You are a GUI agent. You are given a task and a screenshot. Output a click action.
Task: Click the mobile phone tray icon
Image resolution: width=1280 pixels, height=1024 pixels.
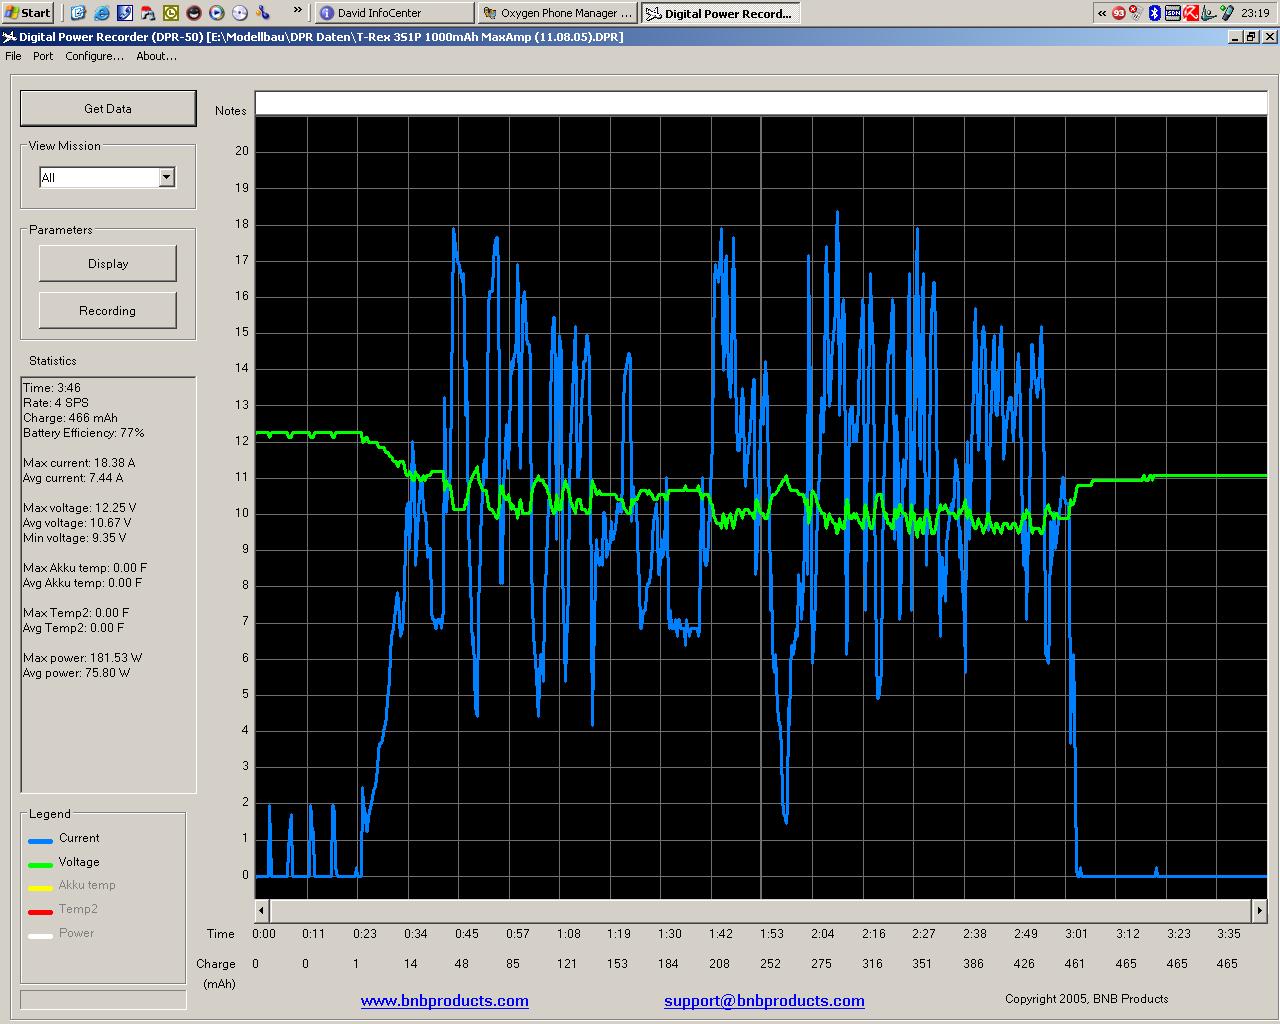[1226, 13]
